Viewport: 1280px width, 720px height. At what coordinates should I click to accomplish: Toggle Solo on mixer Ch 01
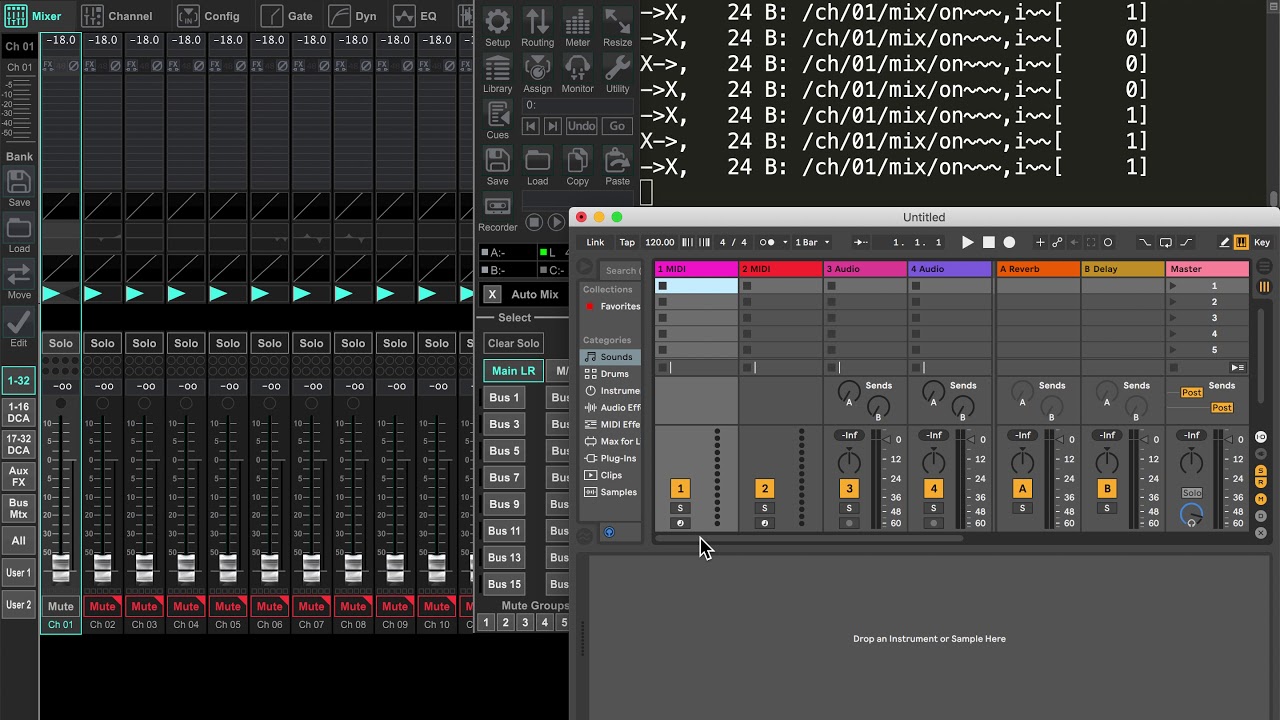click(61, 343)
